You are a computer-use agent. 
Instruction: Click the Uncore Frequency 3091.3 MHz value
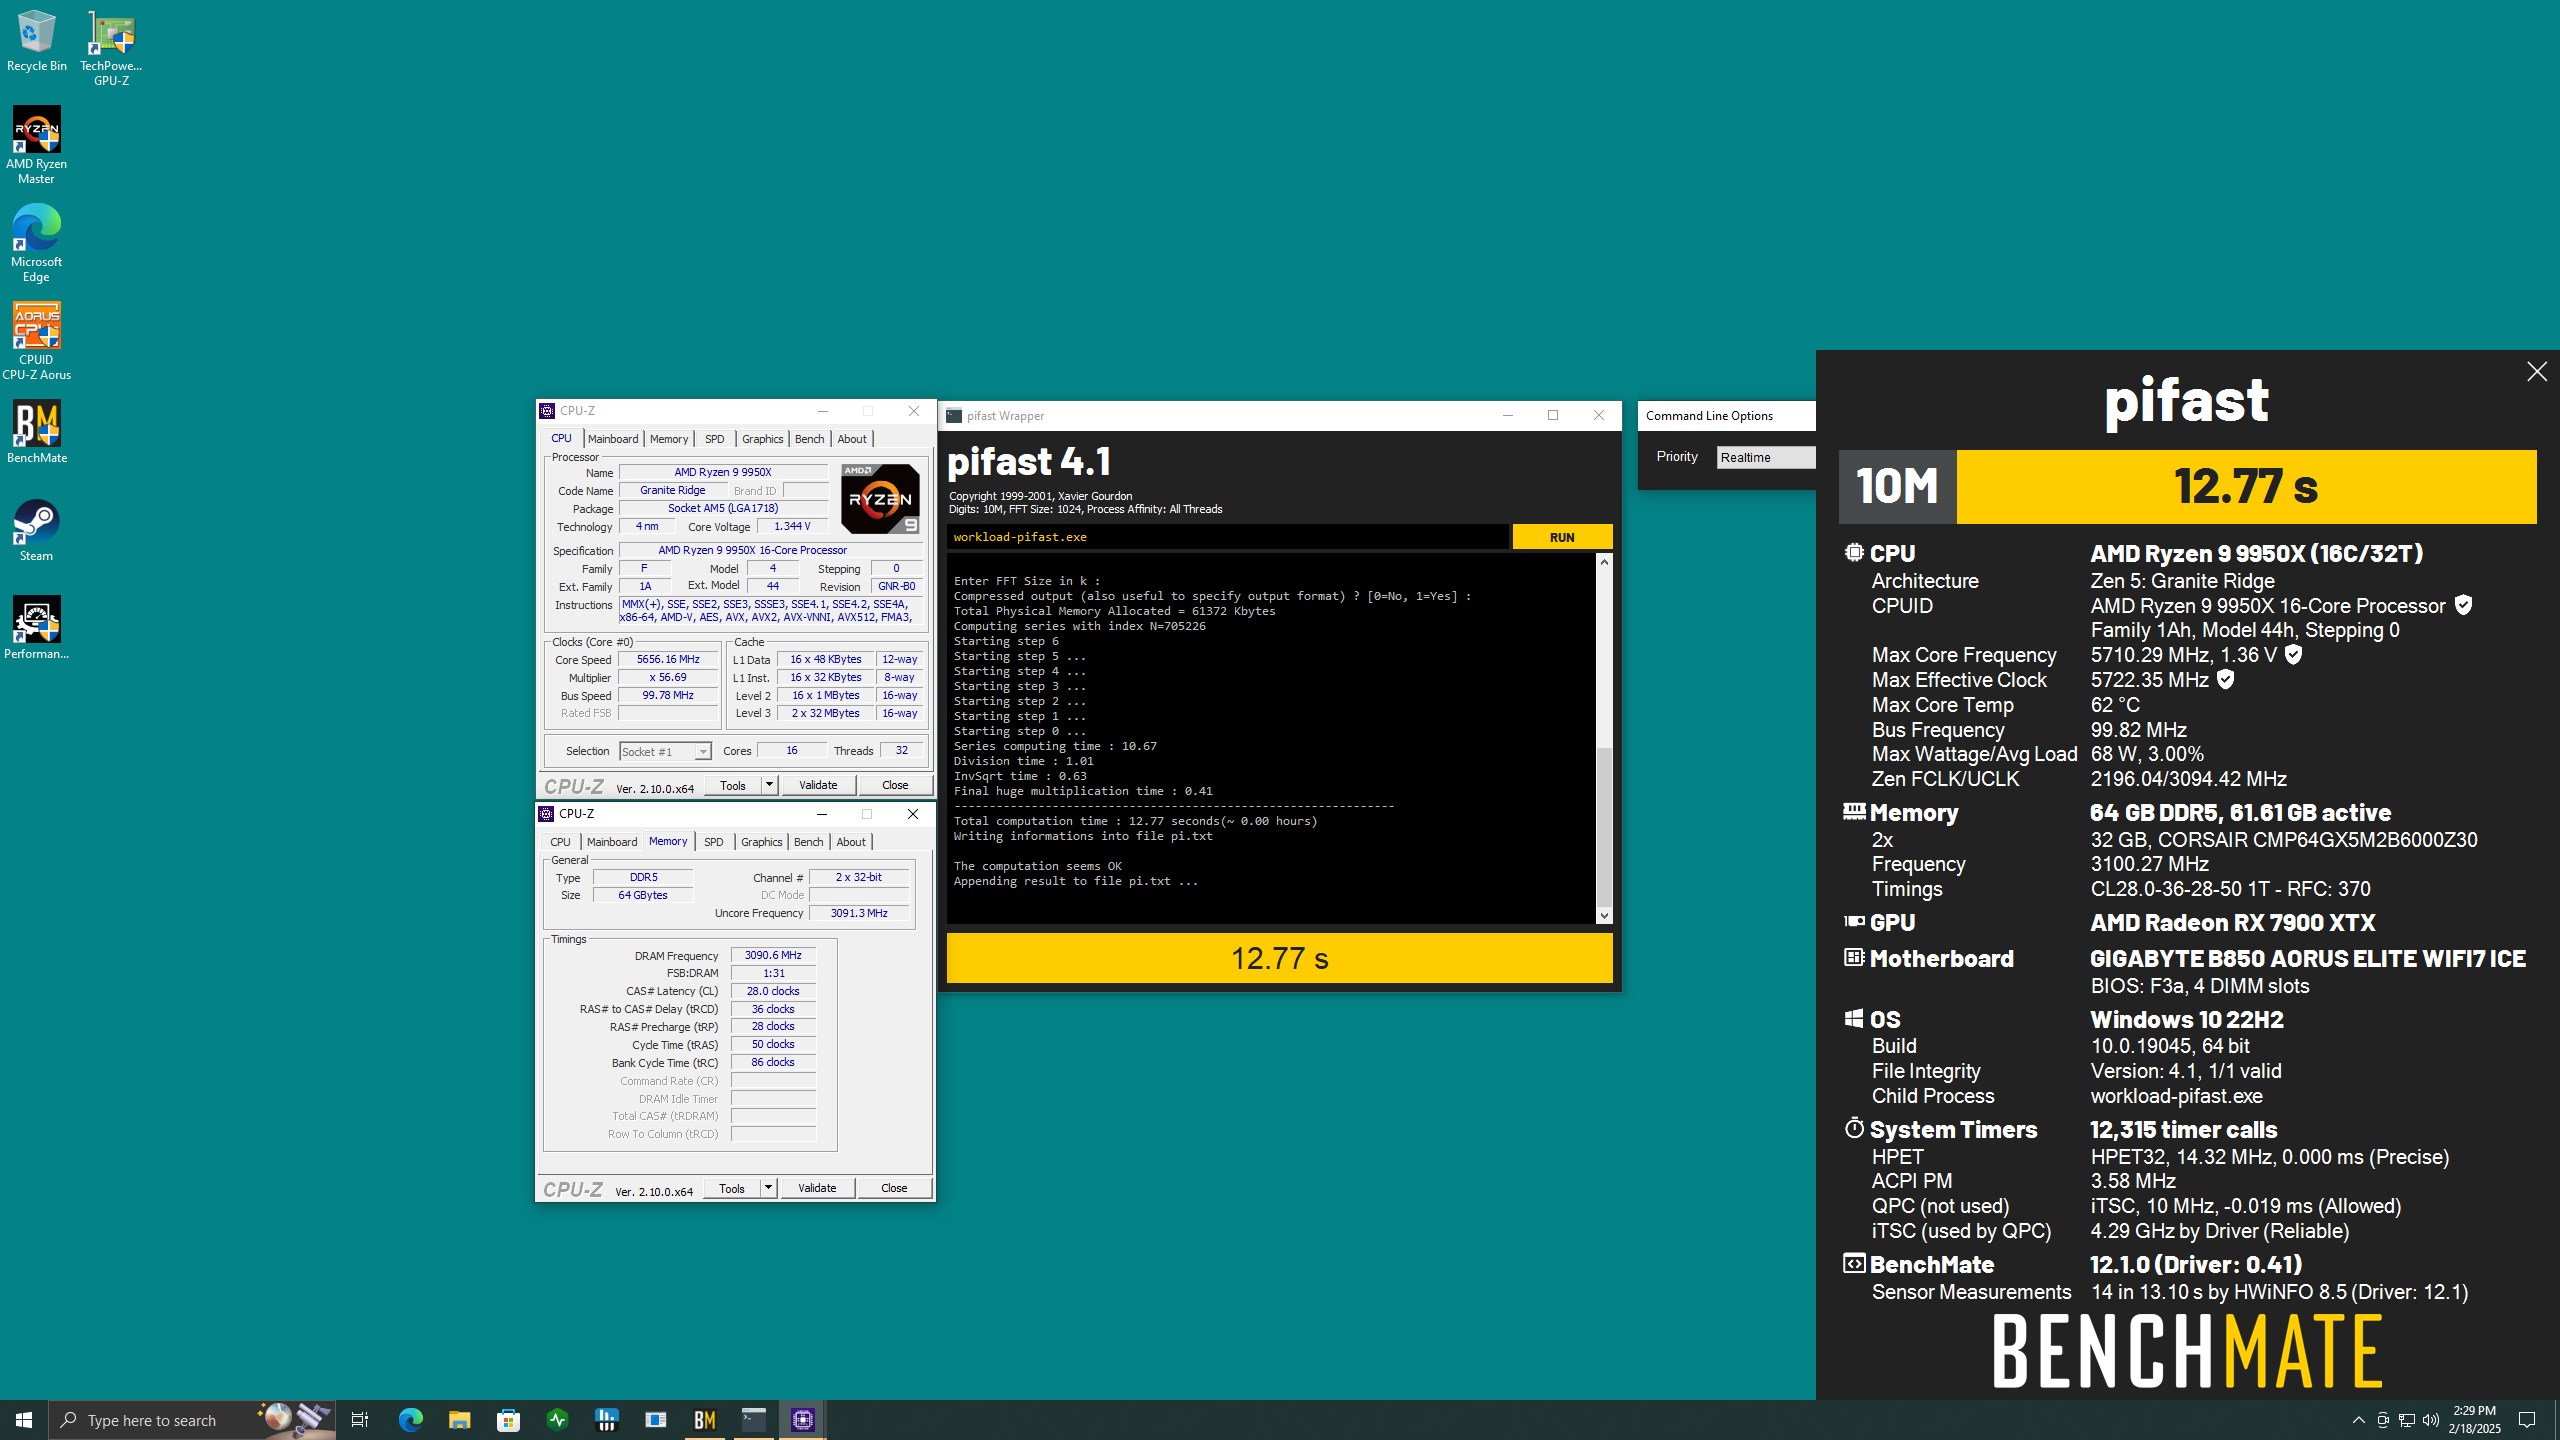tap(859, 914)
